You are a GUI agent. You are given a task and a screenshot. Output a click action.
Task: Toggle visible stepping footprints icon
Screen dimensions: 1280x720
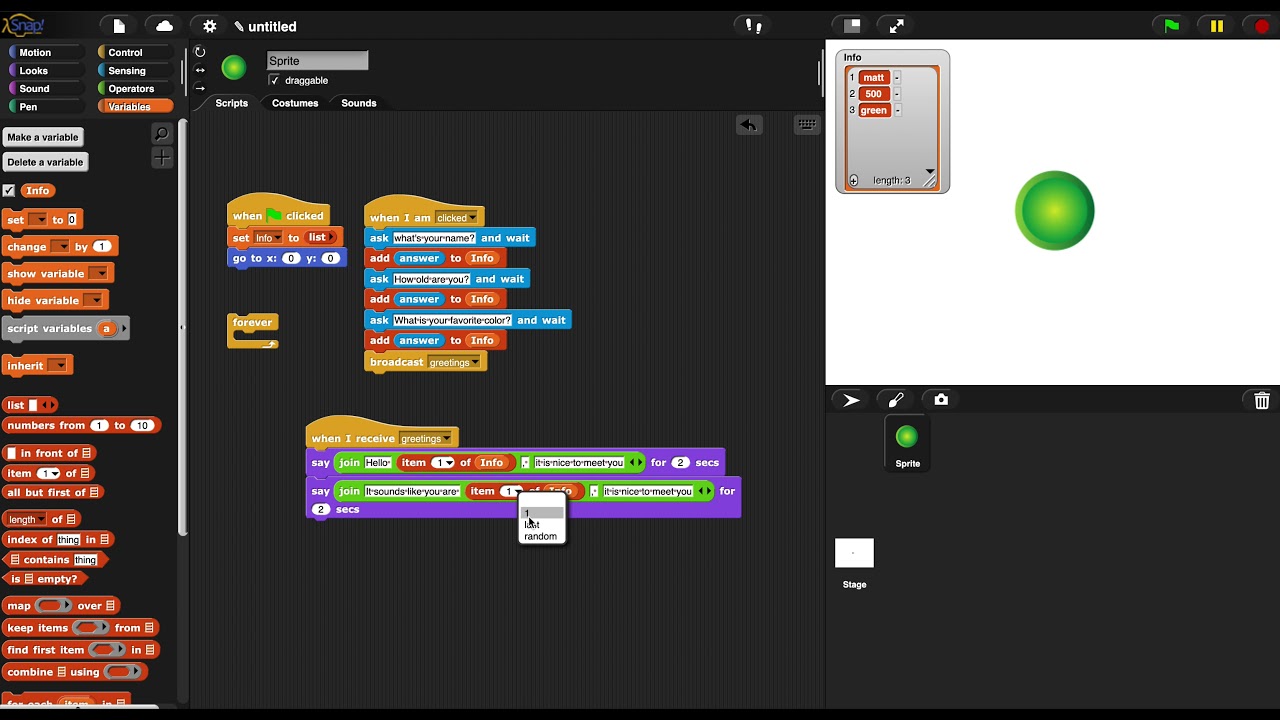pos(755,26)
